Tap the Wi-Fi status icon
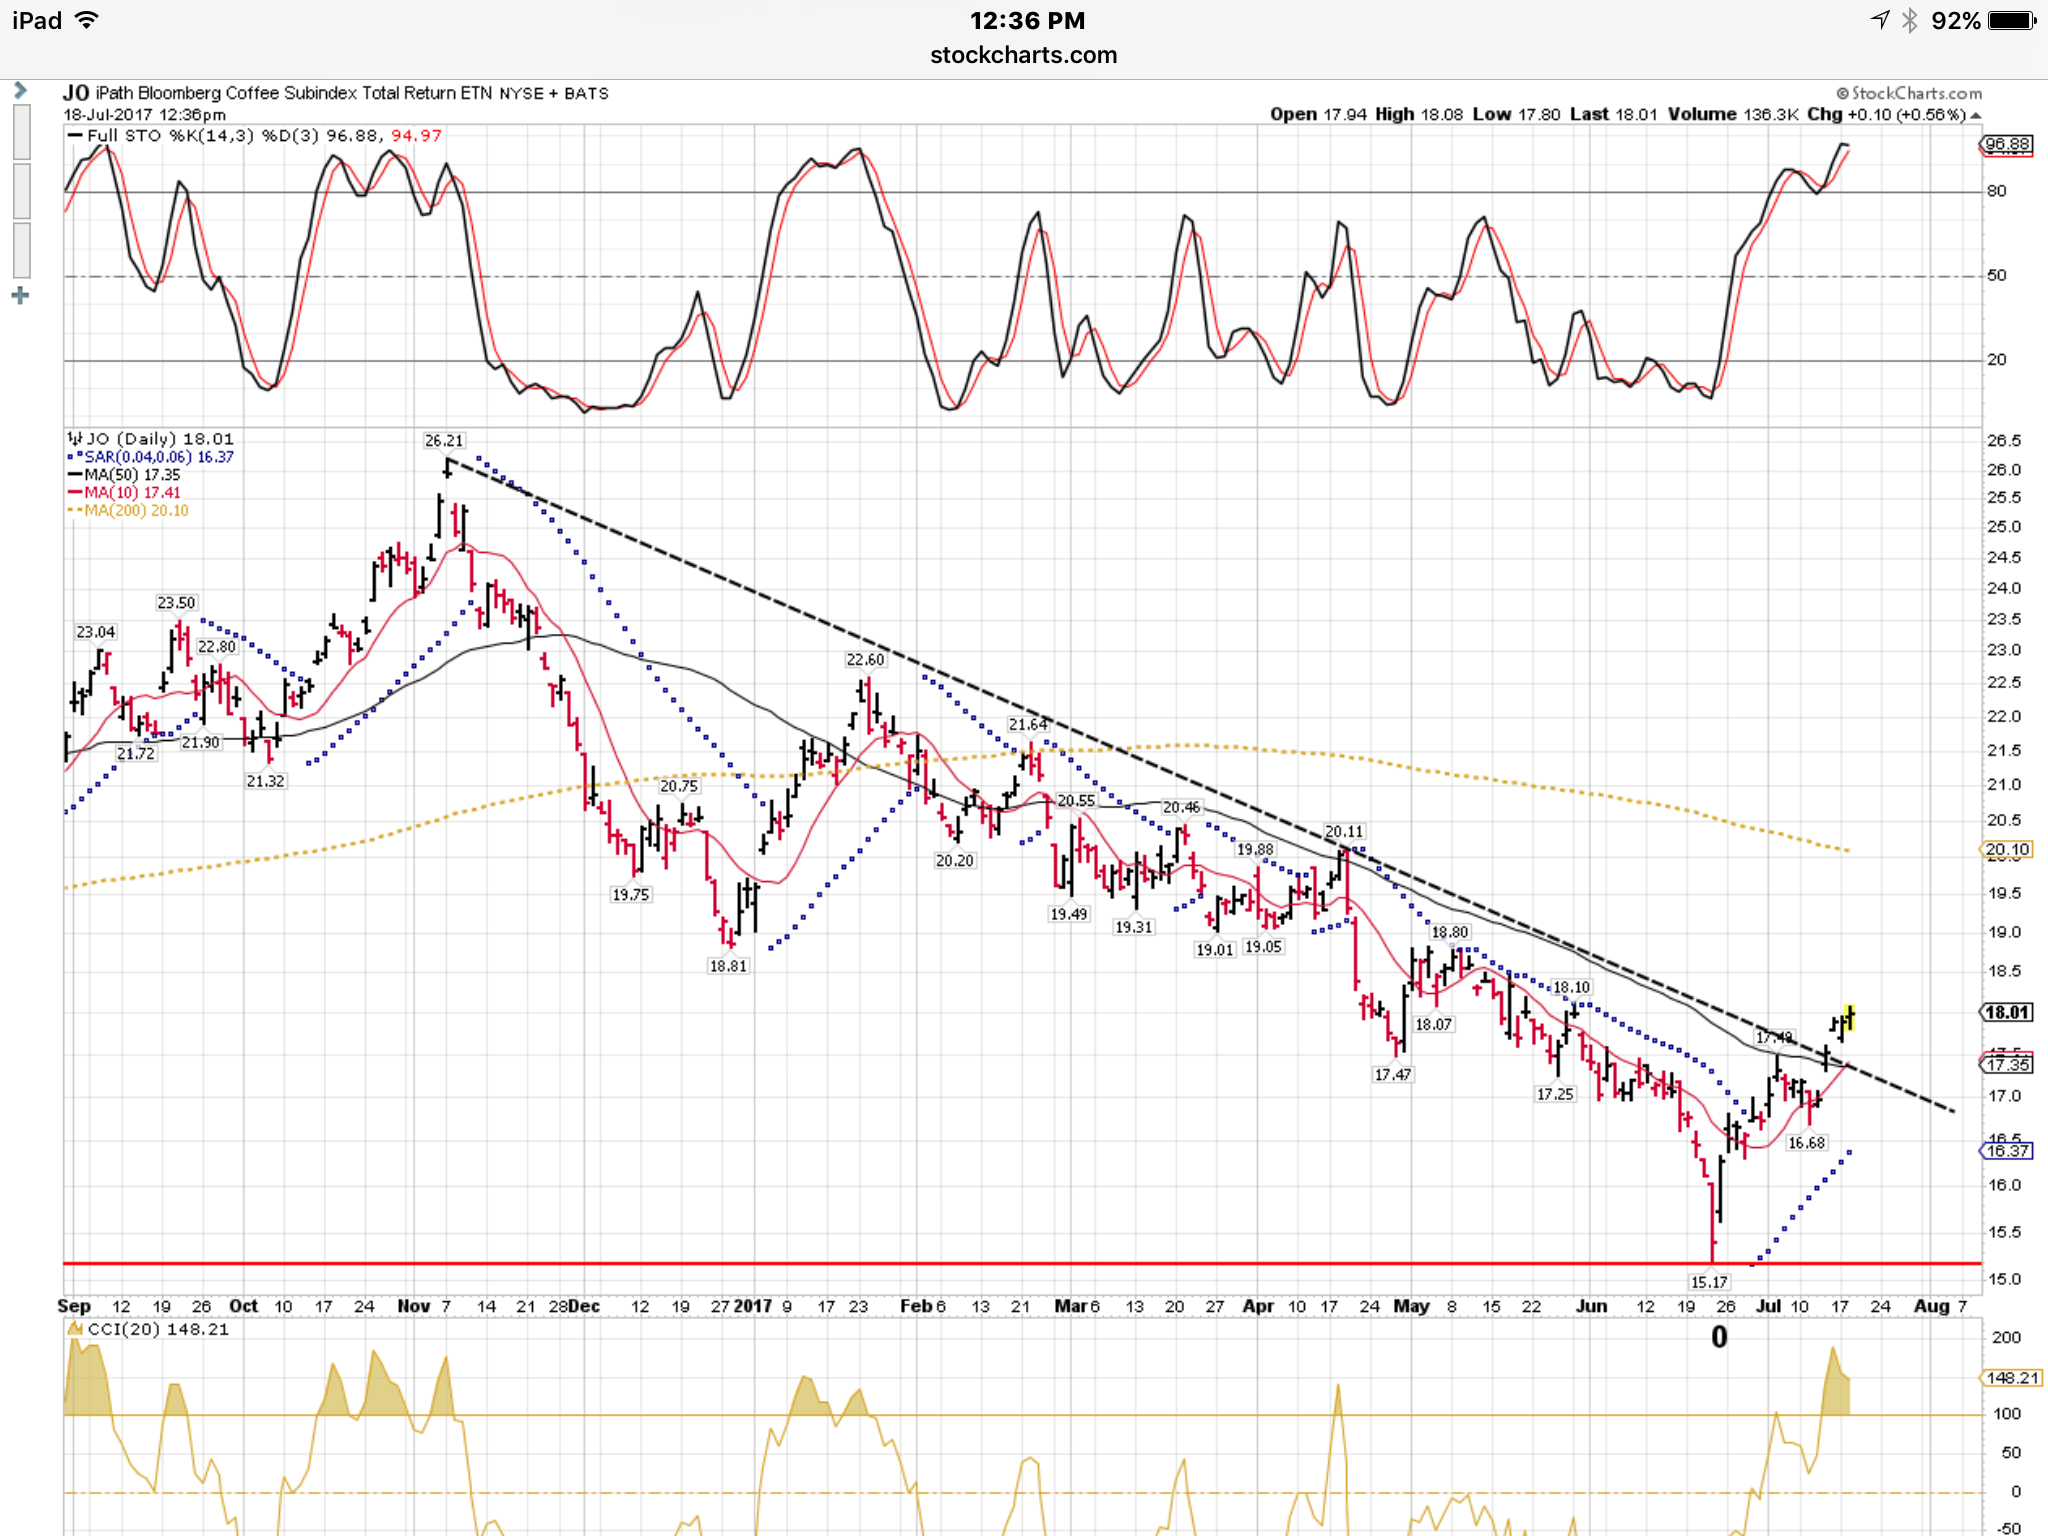2048x1536 pixels. click(88, 20)
